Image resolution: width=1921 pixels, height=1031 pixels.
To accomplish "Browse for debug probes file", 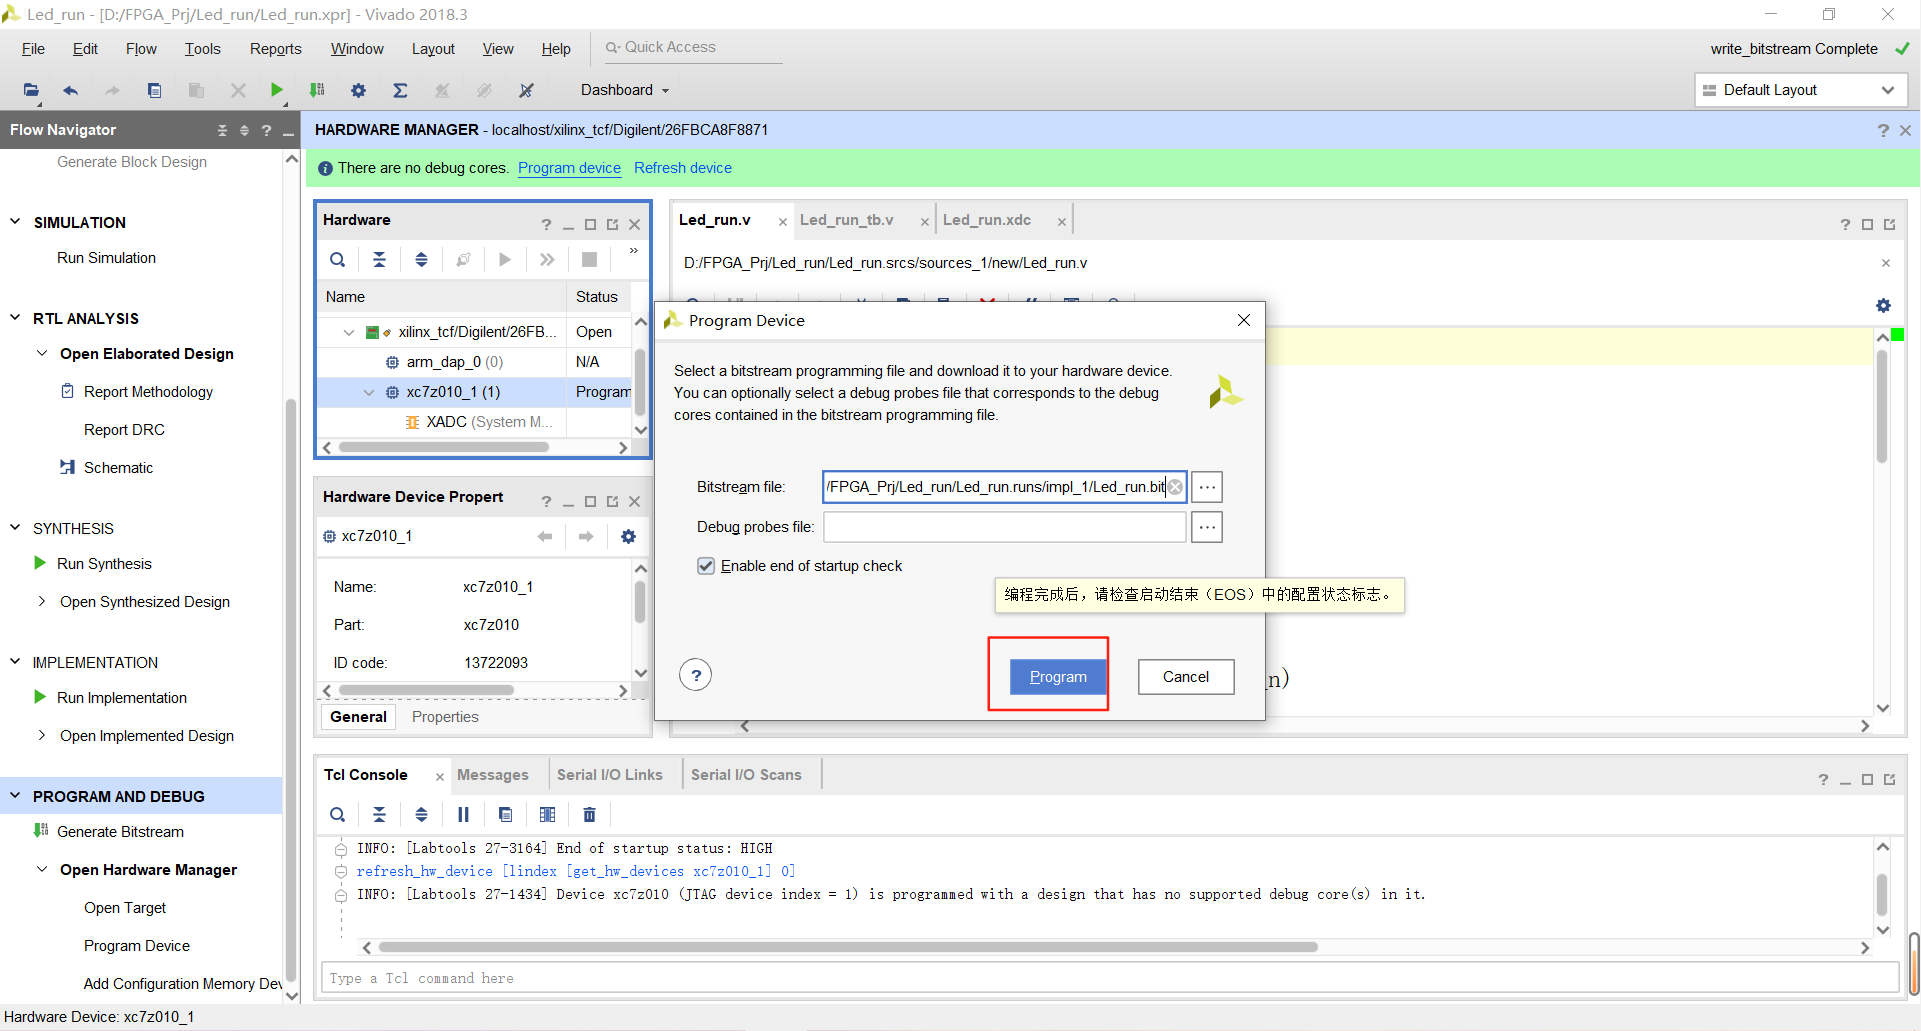I will [1207, 527].
